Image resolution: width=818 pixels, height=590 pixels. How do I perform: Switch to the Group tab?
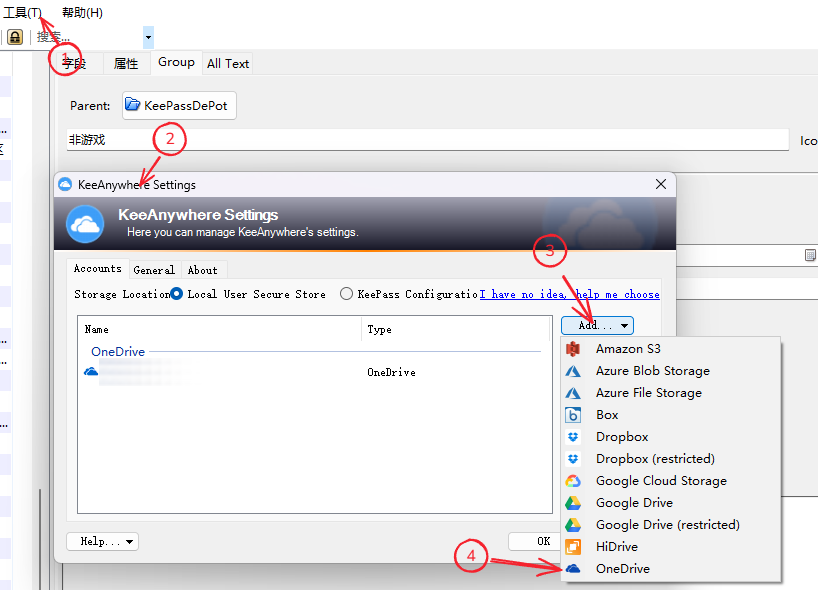176,62
